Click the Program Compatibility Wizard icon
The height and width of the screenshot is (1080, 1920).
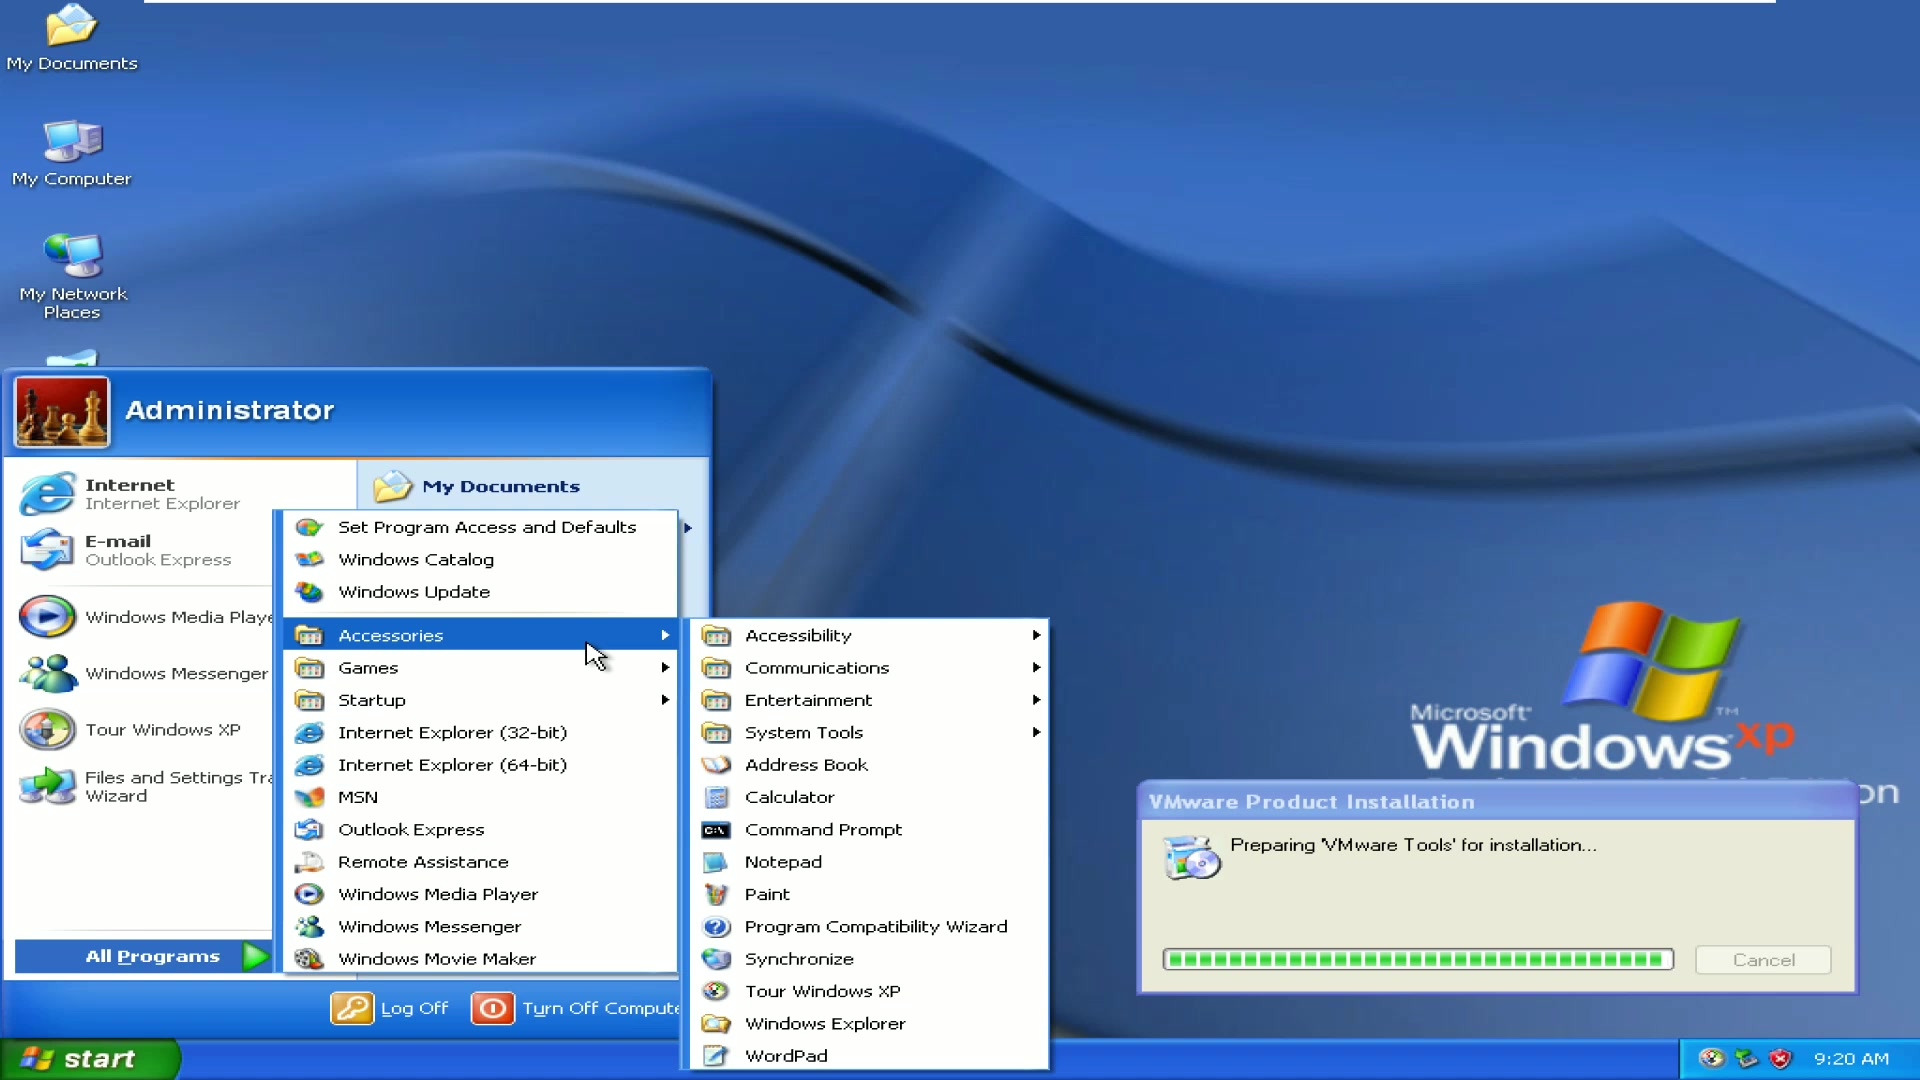pos(716,926)
